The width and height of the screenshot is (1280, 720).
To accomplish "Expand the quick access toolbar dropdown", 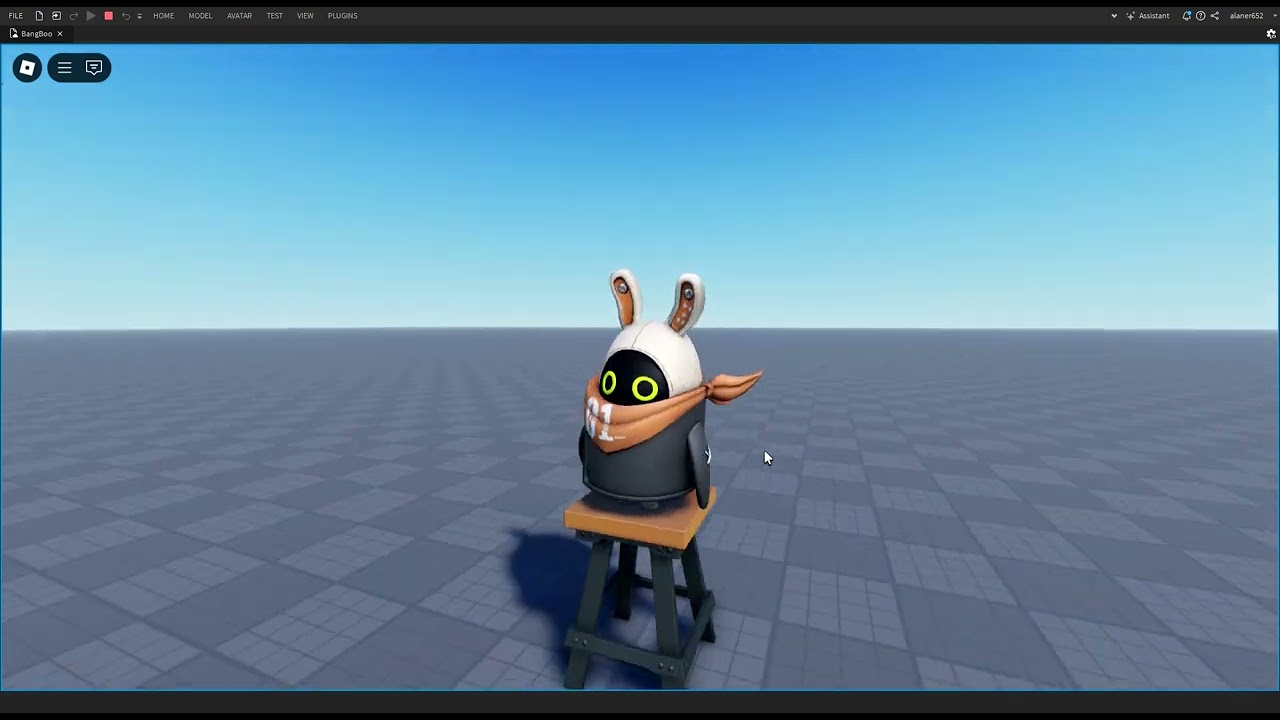I will [139, 16].
